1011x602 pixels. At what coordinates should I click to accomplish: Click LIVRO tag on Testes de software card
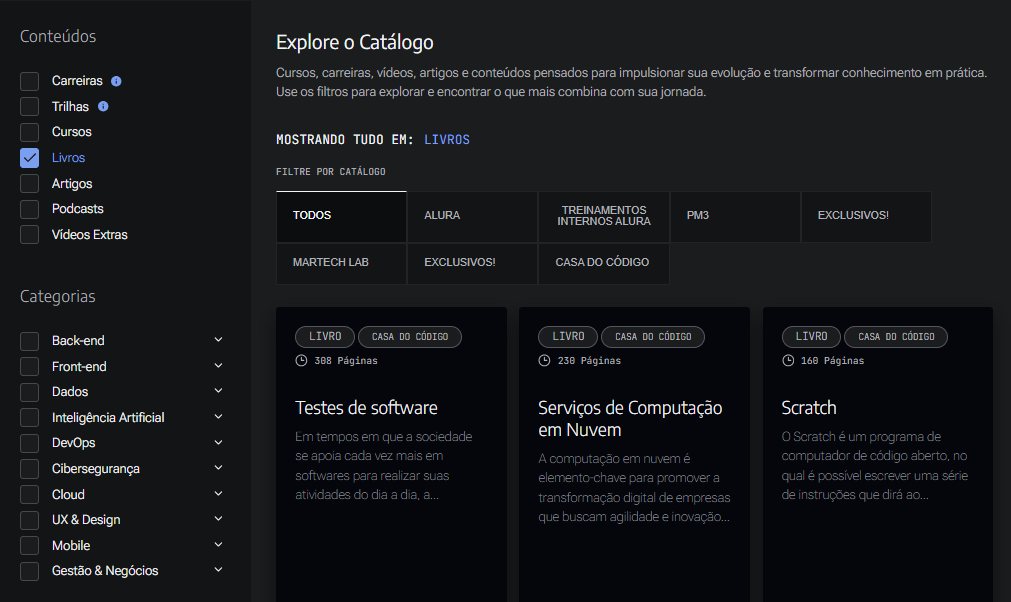pyautogui.click(x=325, y=336)
